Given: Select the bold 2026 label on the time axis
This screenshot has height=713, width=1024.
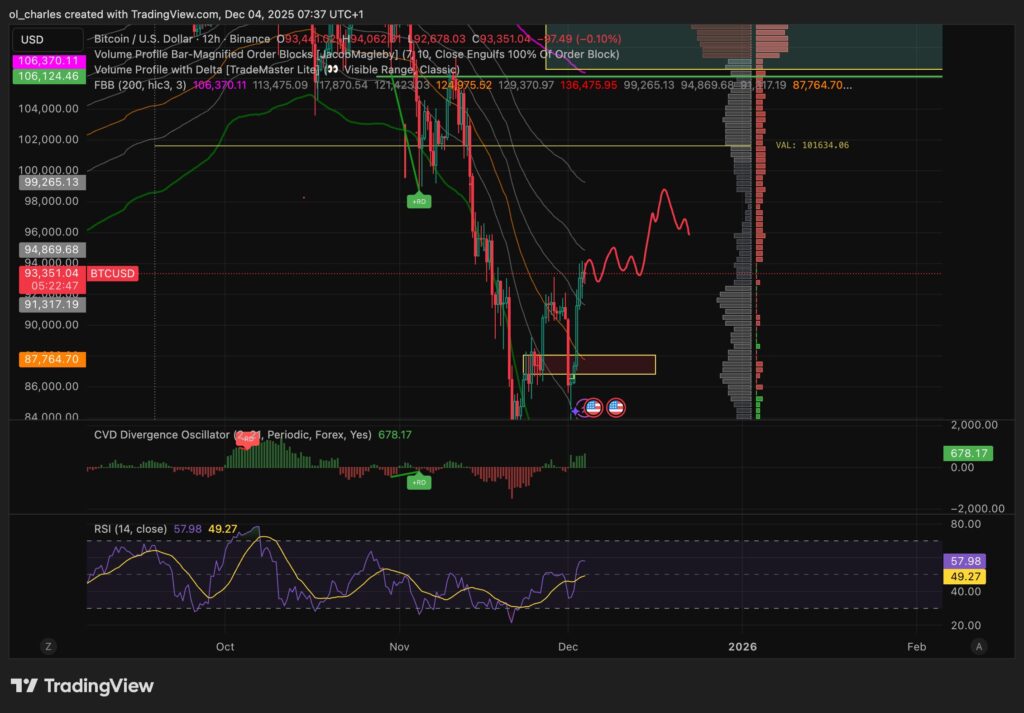Looking at the screenshot, I should point(743,647).
